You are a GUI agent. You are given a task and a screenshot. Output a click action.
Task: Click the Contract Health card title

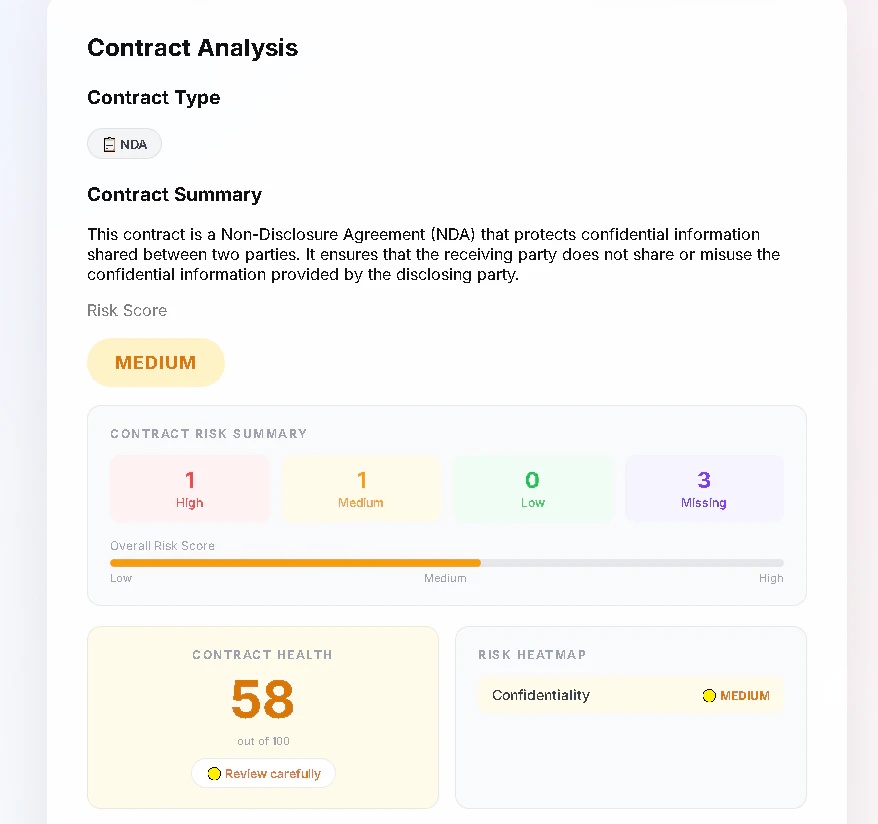pos(263,654)
